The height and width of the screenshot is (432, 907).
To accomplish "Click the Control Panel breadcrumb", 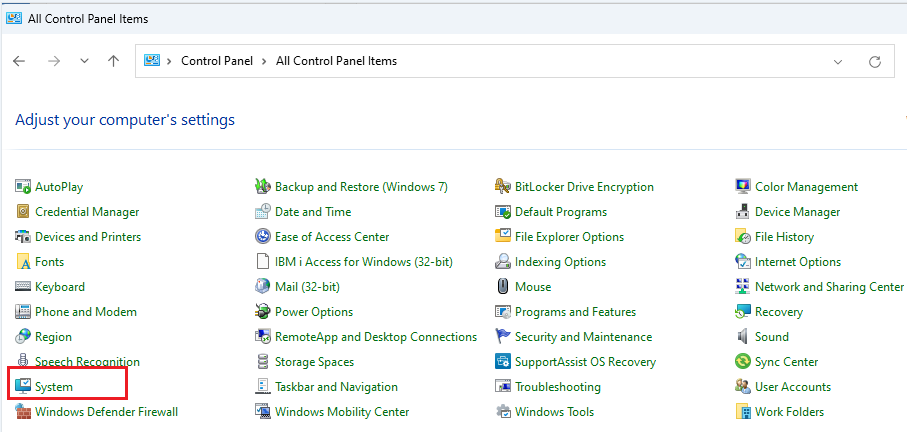I will [x=217, y=61].
